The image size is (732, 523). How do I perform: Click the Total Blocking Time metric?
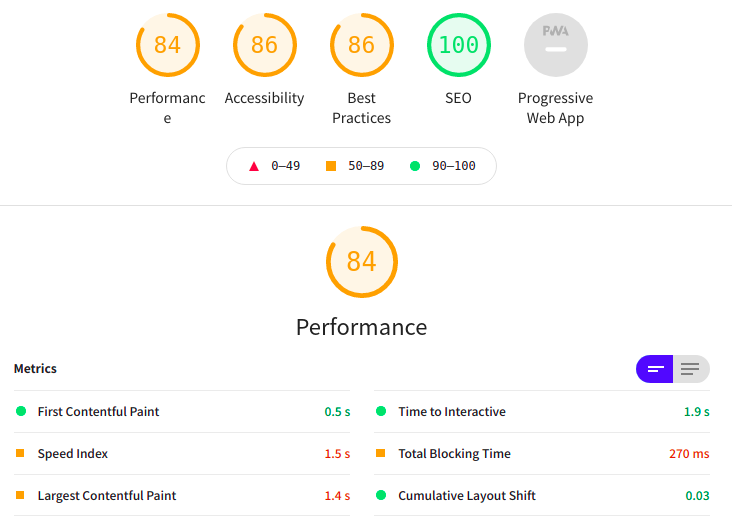tap(454, 454)
